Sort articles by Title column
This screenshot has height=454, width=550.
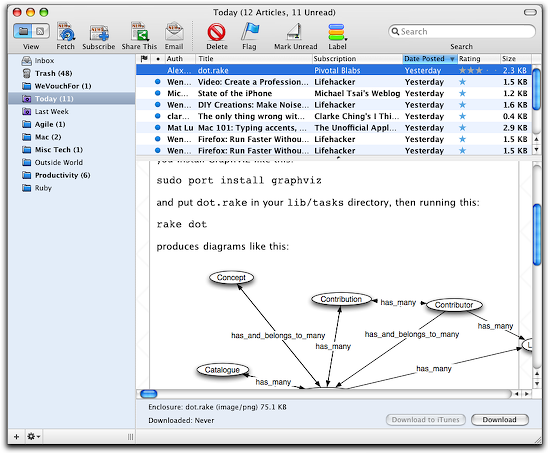point(254,59)
